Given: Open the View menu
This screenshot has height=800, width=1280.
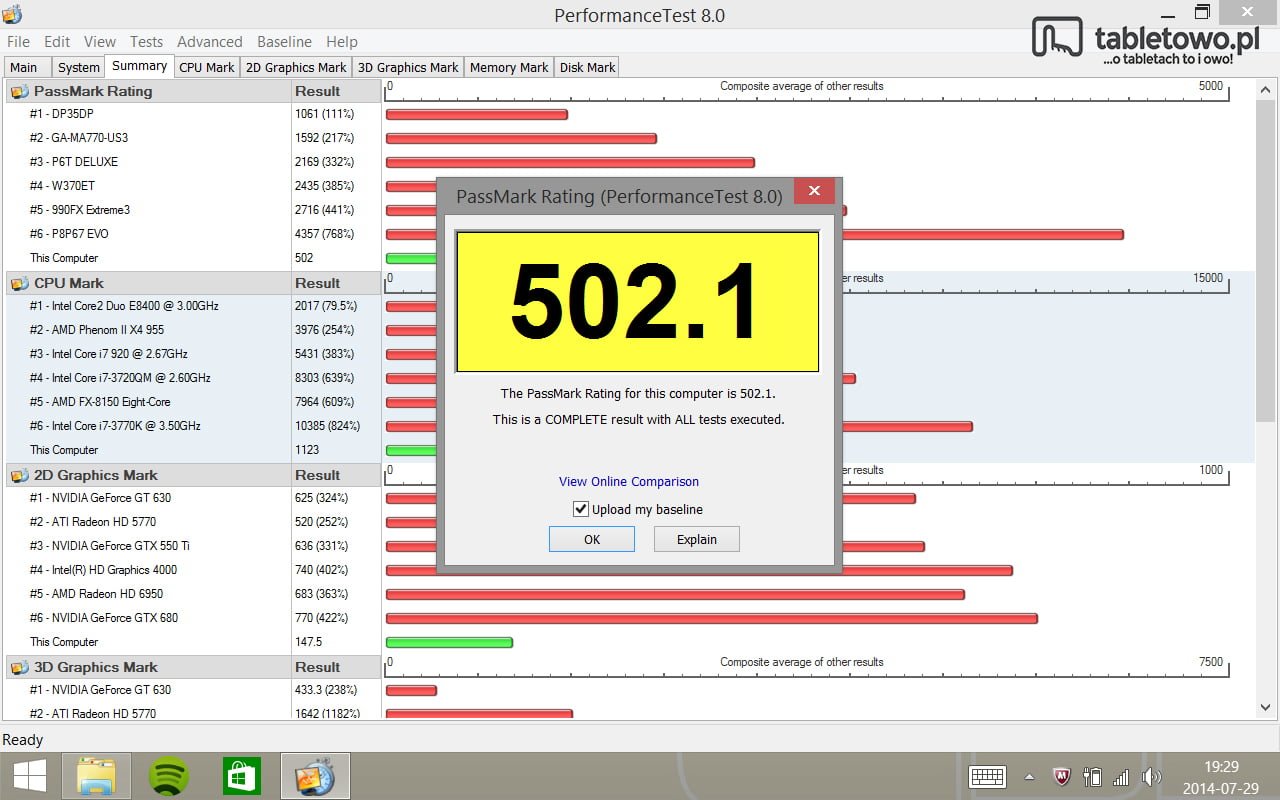Looking at the screenshot, I should coord(100,42).
